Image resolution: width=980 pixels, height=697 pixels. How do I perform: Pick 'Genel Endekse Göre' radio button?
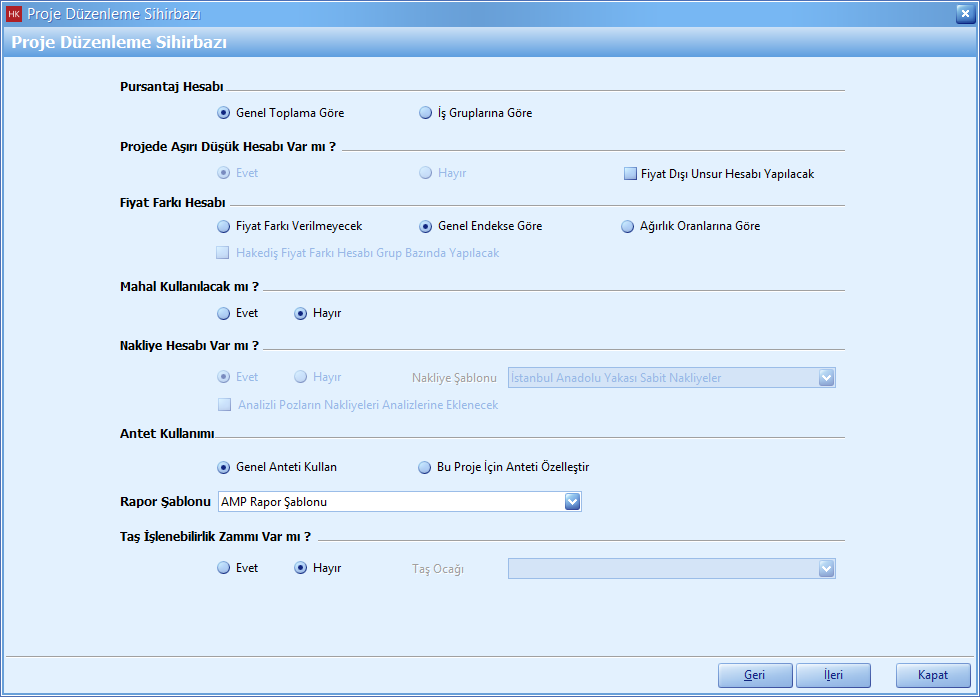pyautogui.click(x=426, y=226)
